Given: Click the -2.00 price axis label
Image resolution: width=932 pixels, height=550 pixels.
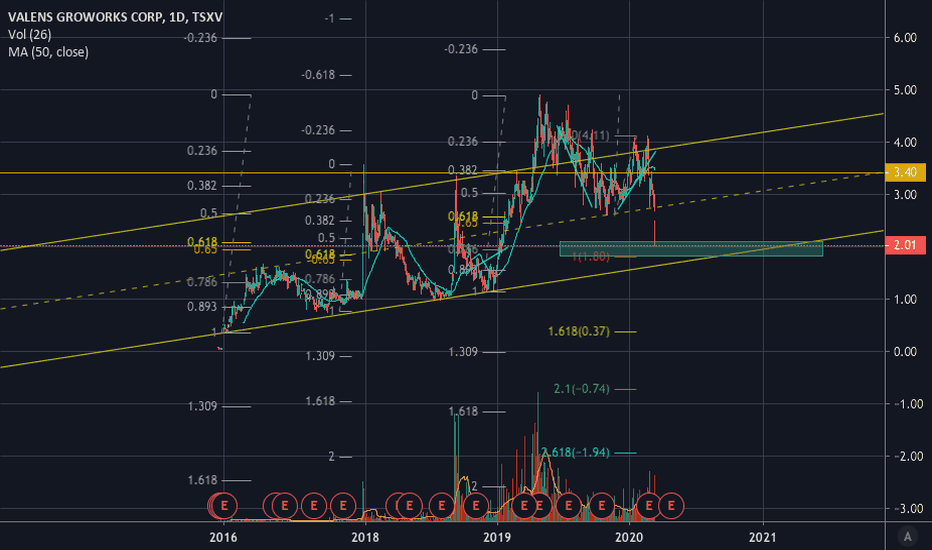Looking at the screenshot, I should pos(908,457).
